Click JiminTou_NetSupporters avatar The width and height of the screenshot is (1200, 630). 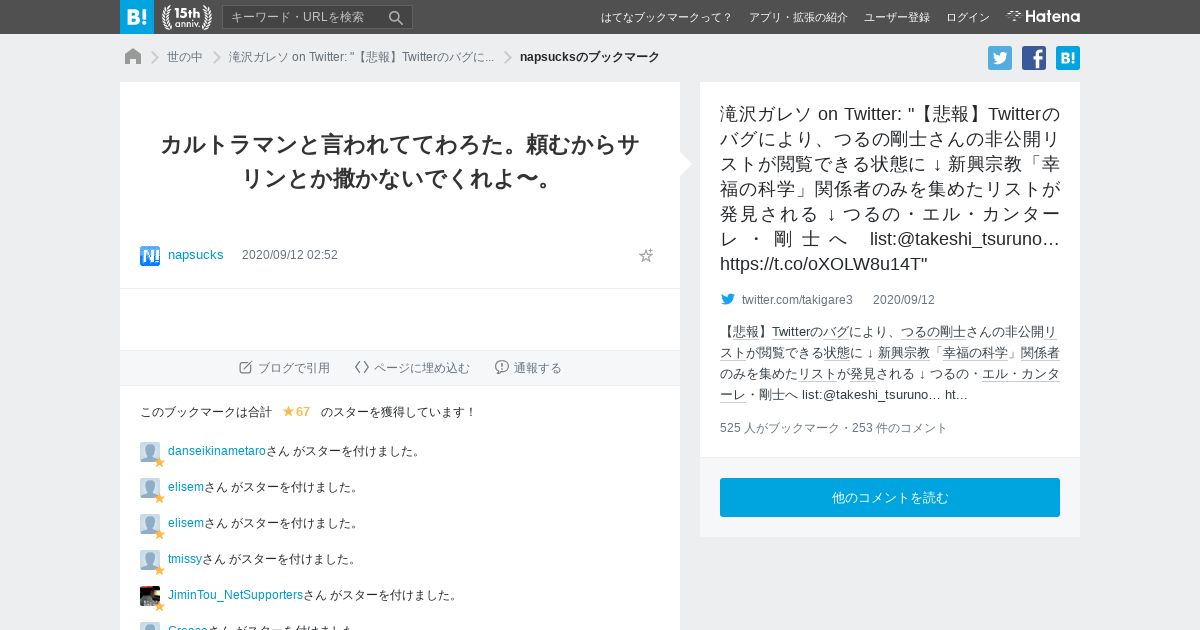(150, 596)
